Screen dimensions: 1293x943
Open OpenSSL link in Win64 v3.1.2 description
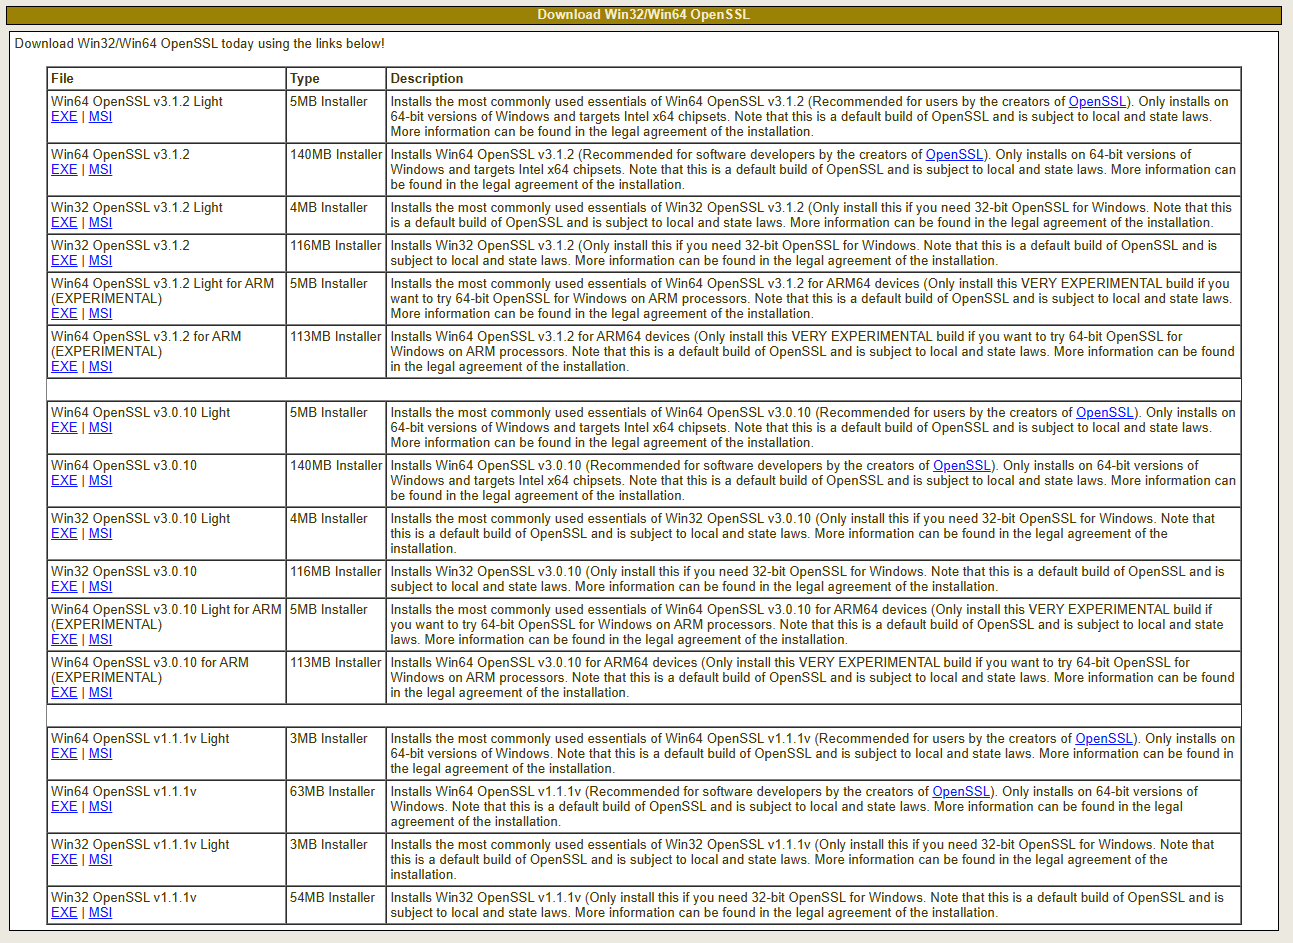click(x=954, y=155)
